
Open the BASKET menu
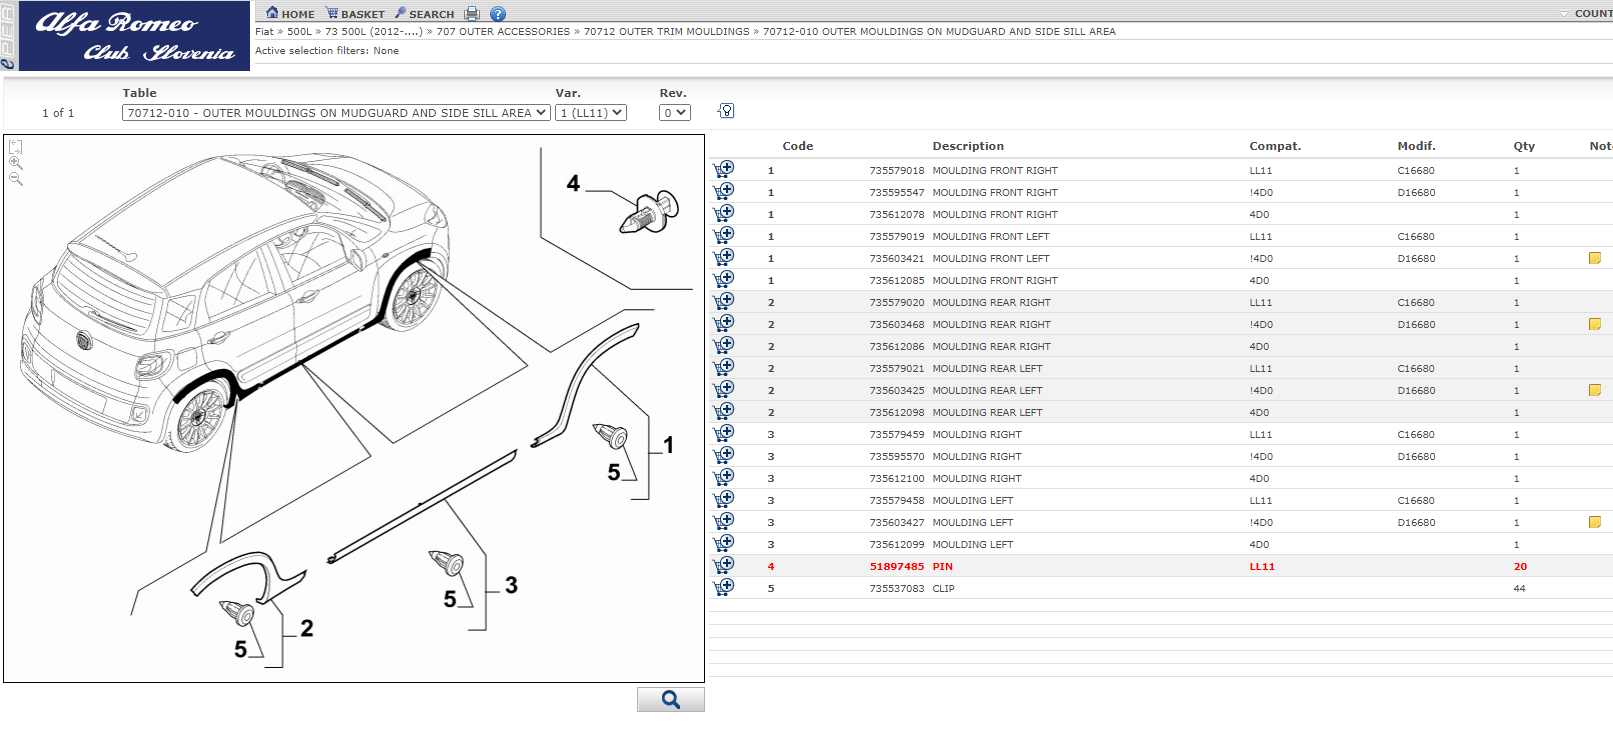[x=355, y=14]
